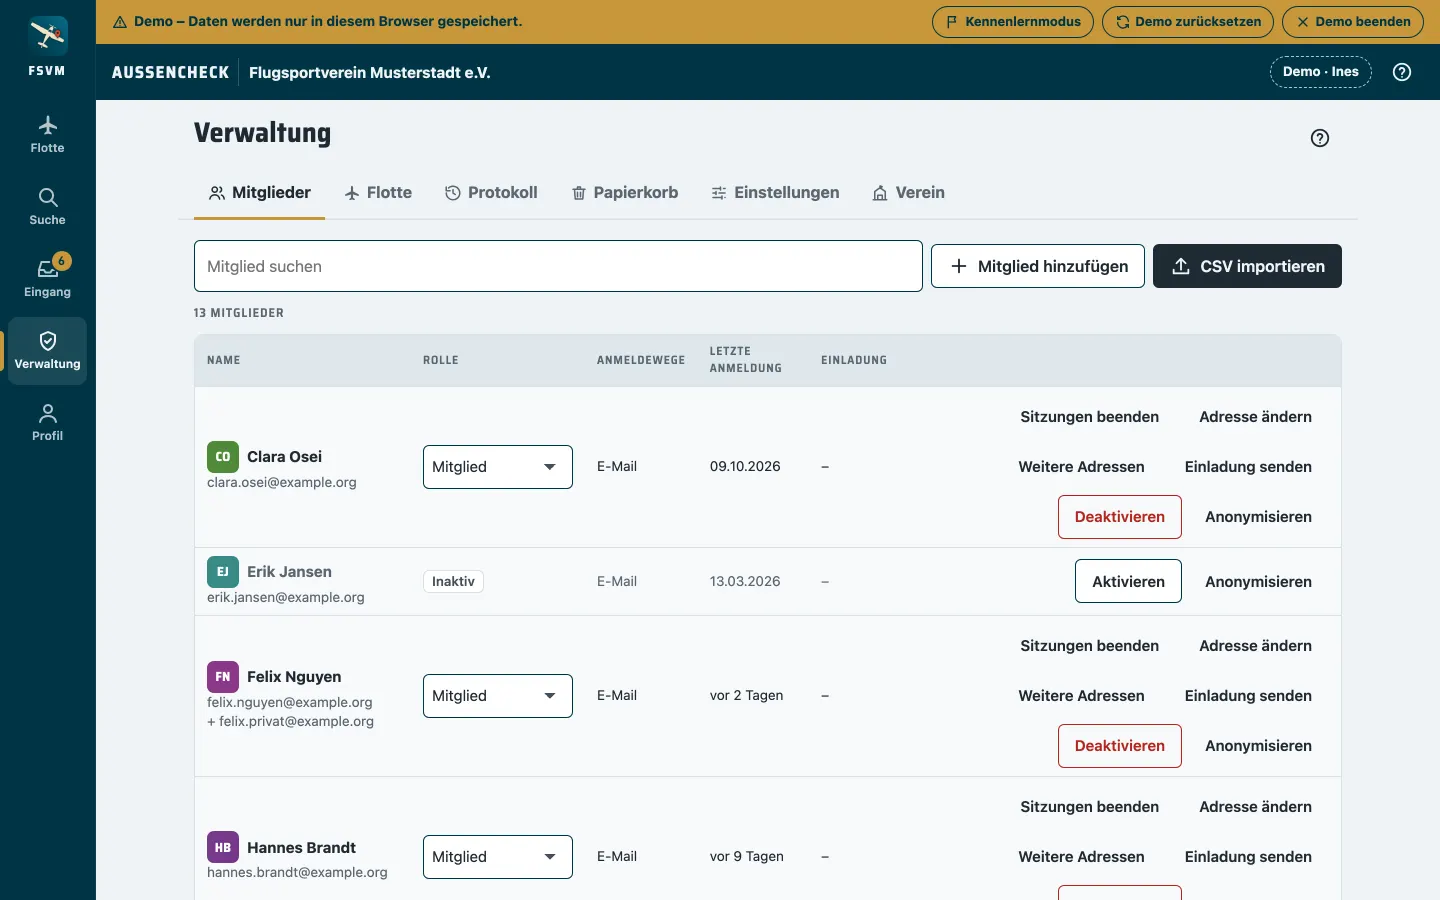The height and width of the screenshot is (900, 1440).
Task: Click Einladung senden for Clara Osei
Action: pos(1248,467)
